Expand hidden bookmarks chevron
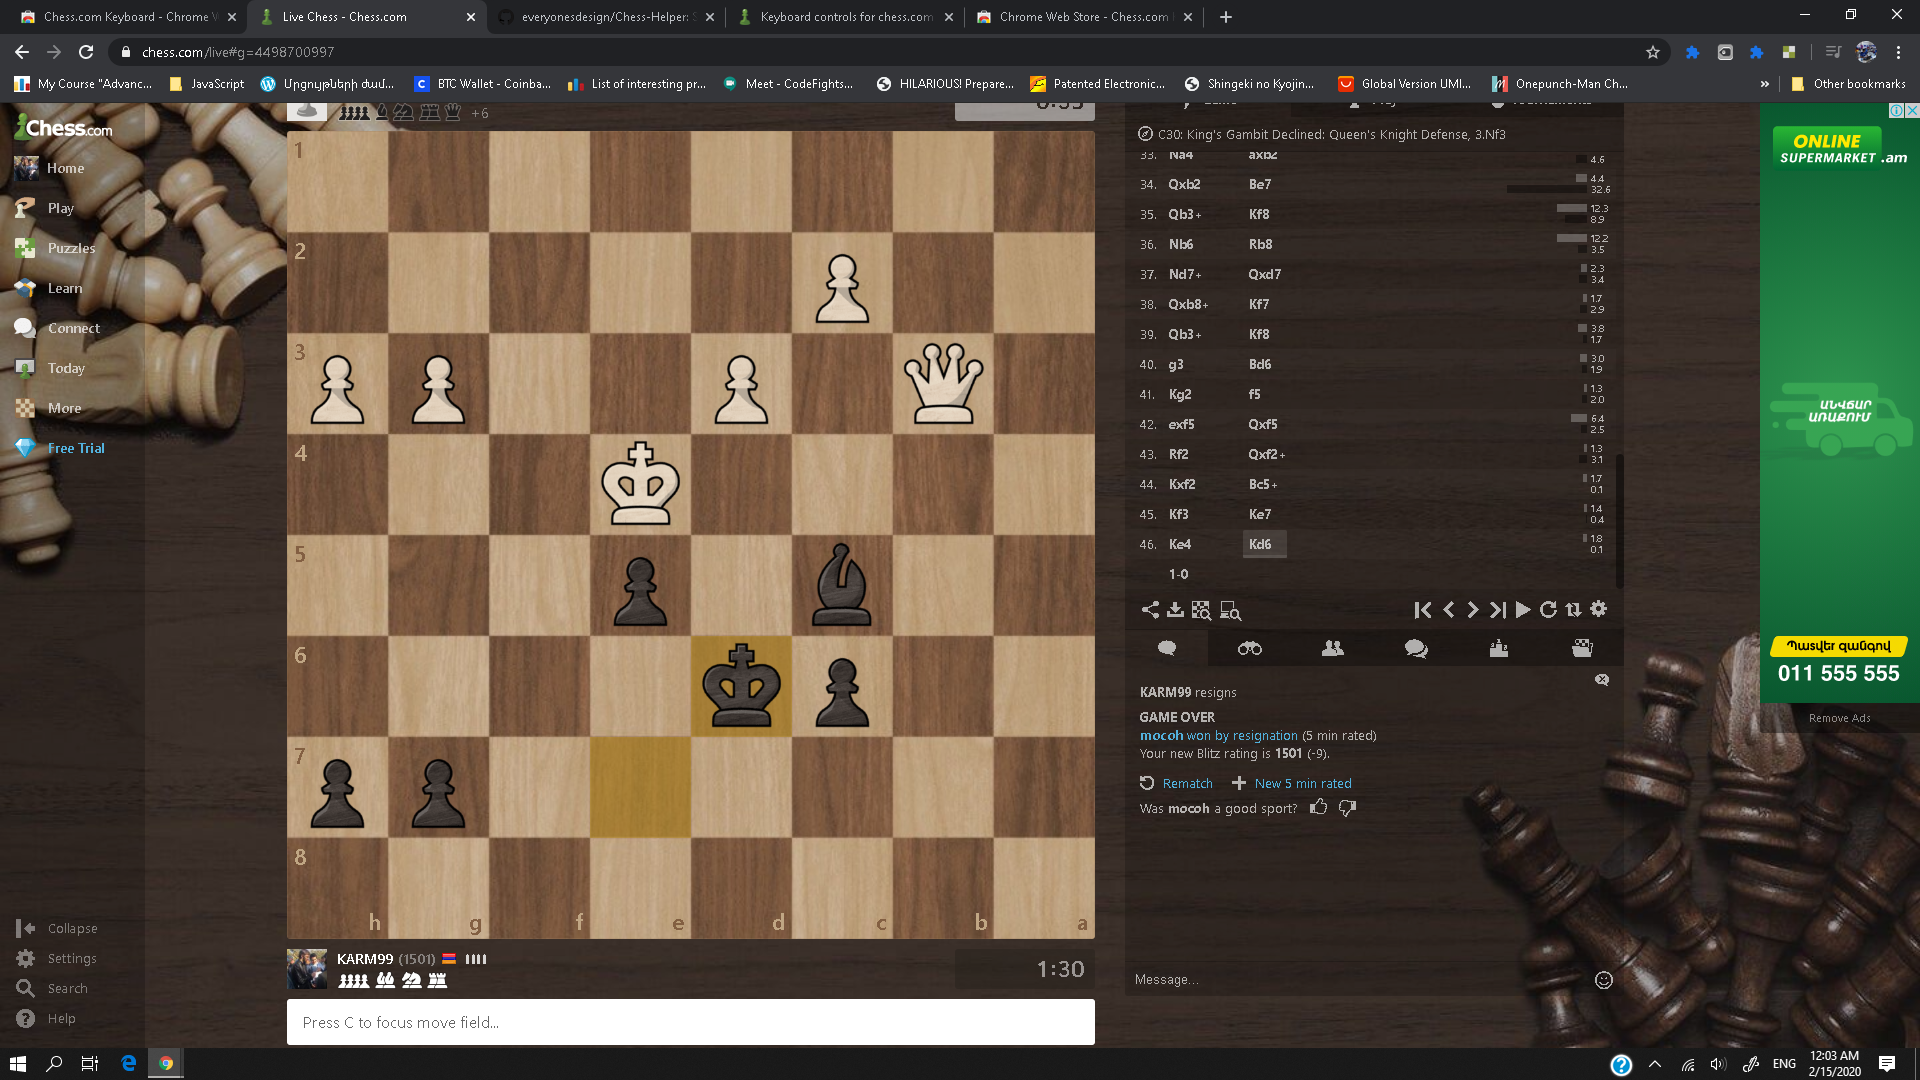The height and width of the screenshot is (1080, 1920). [1764, 84]
